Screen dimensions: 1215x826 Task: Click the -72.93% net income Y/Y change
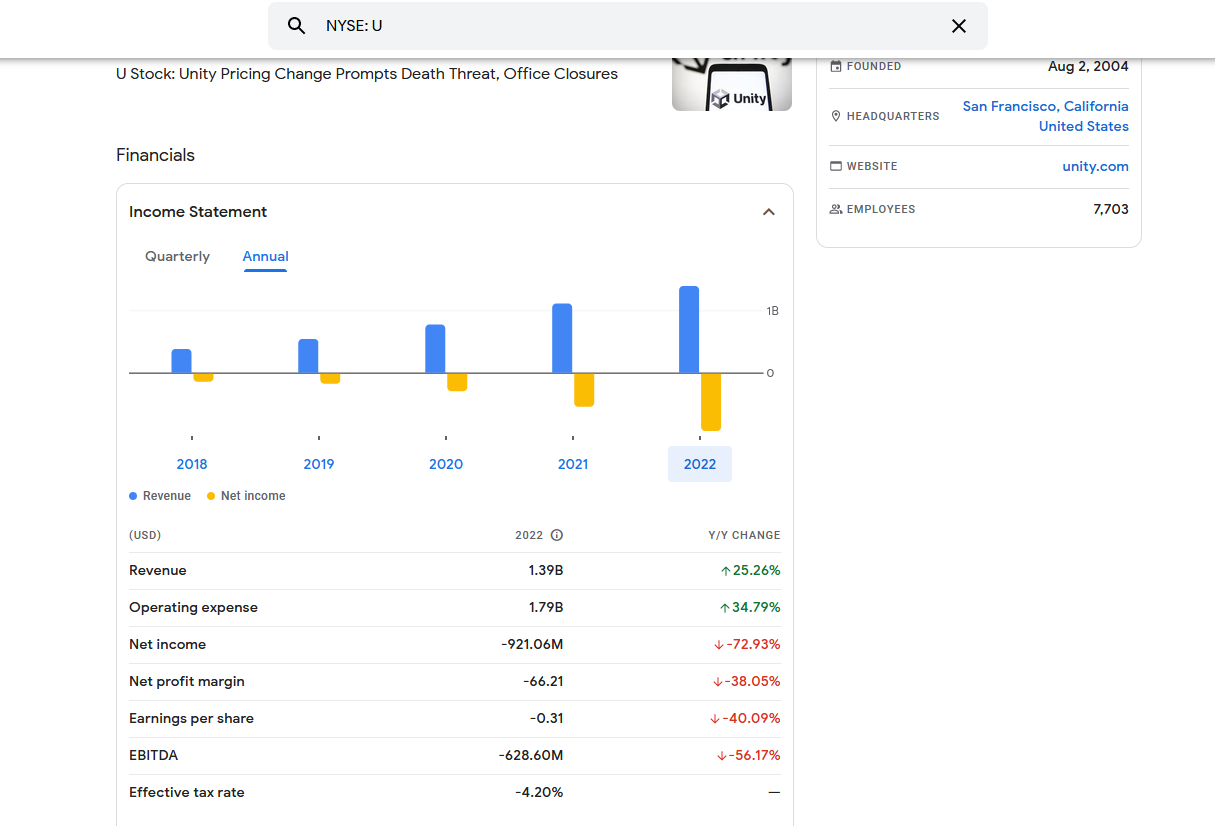point(747,645)
